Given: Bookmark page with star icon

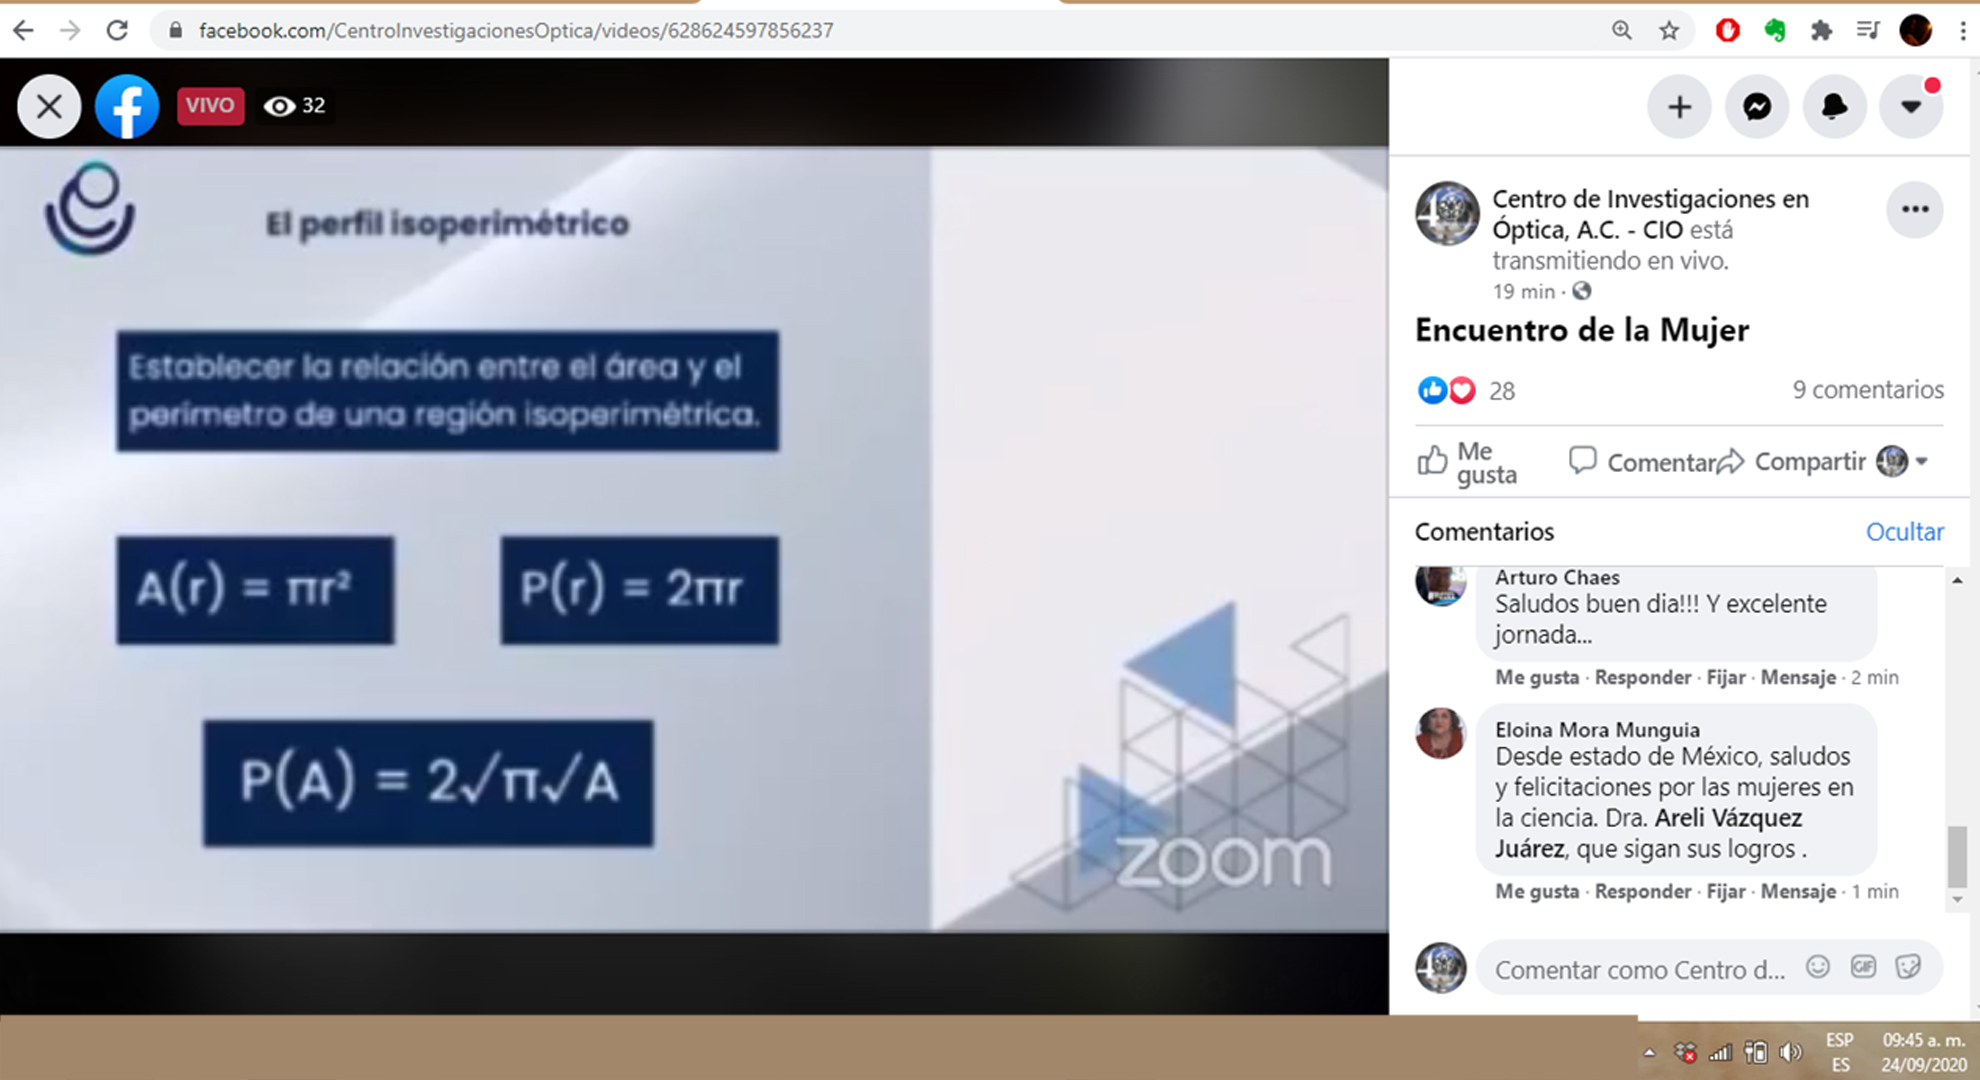Looking at the screenshot, I should (1669, 30).
